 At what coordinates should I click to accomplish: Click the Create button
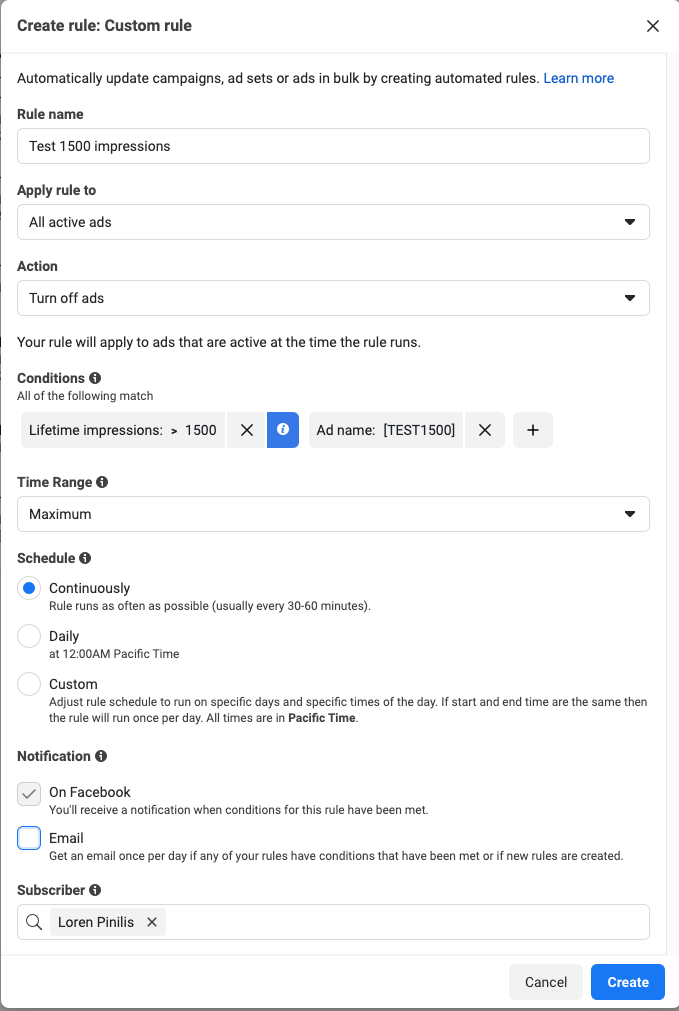click(627, 982)
